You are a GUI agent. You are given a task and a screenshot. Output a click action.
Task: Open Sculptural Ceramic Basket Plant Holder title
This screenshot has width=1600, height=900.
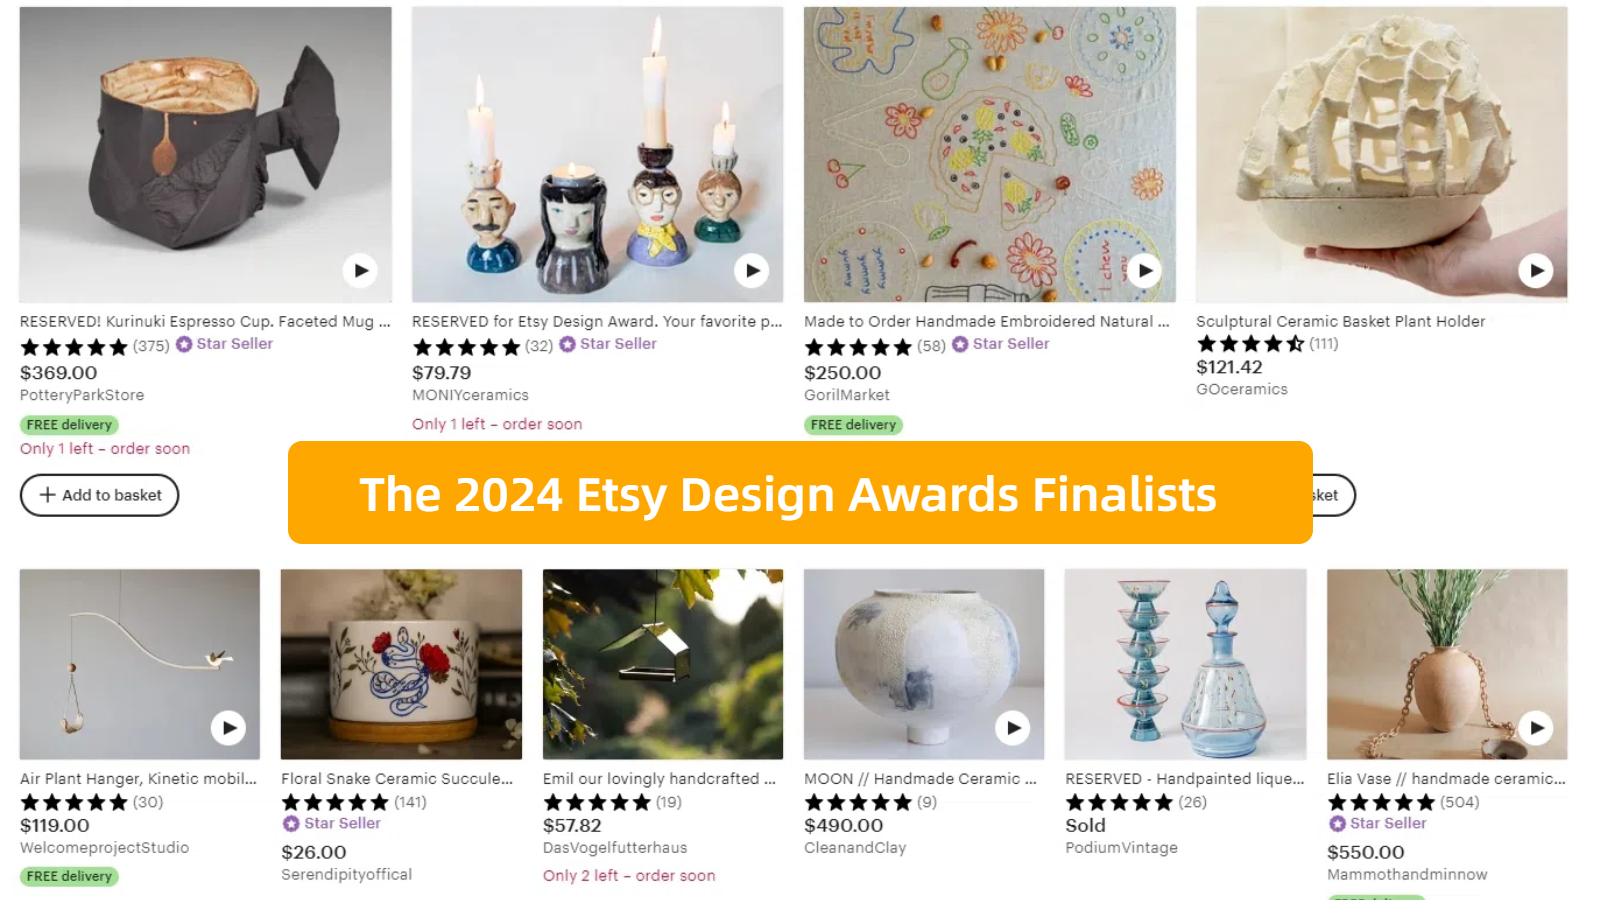(x=1340, y=321)
